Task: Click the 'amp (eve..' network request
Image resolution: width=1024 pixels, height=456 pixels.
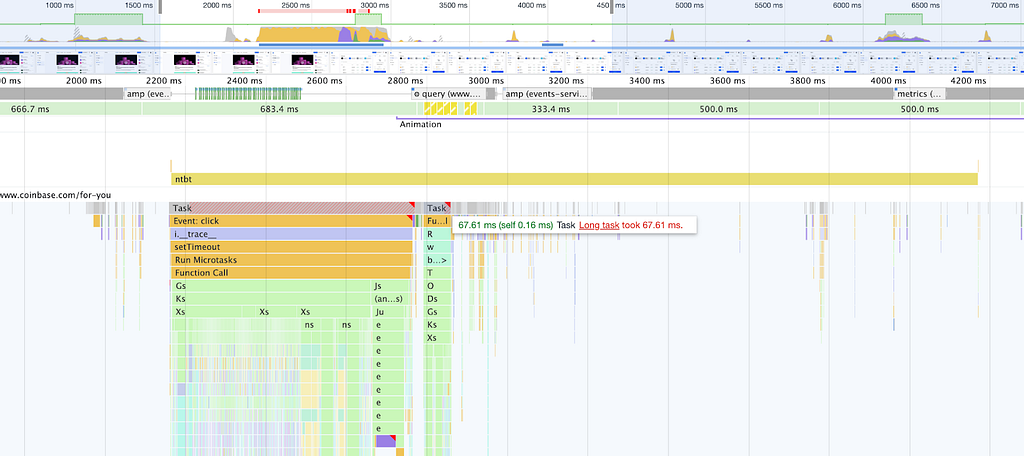Action: [148, 94]
